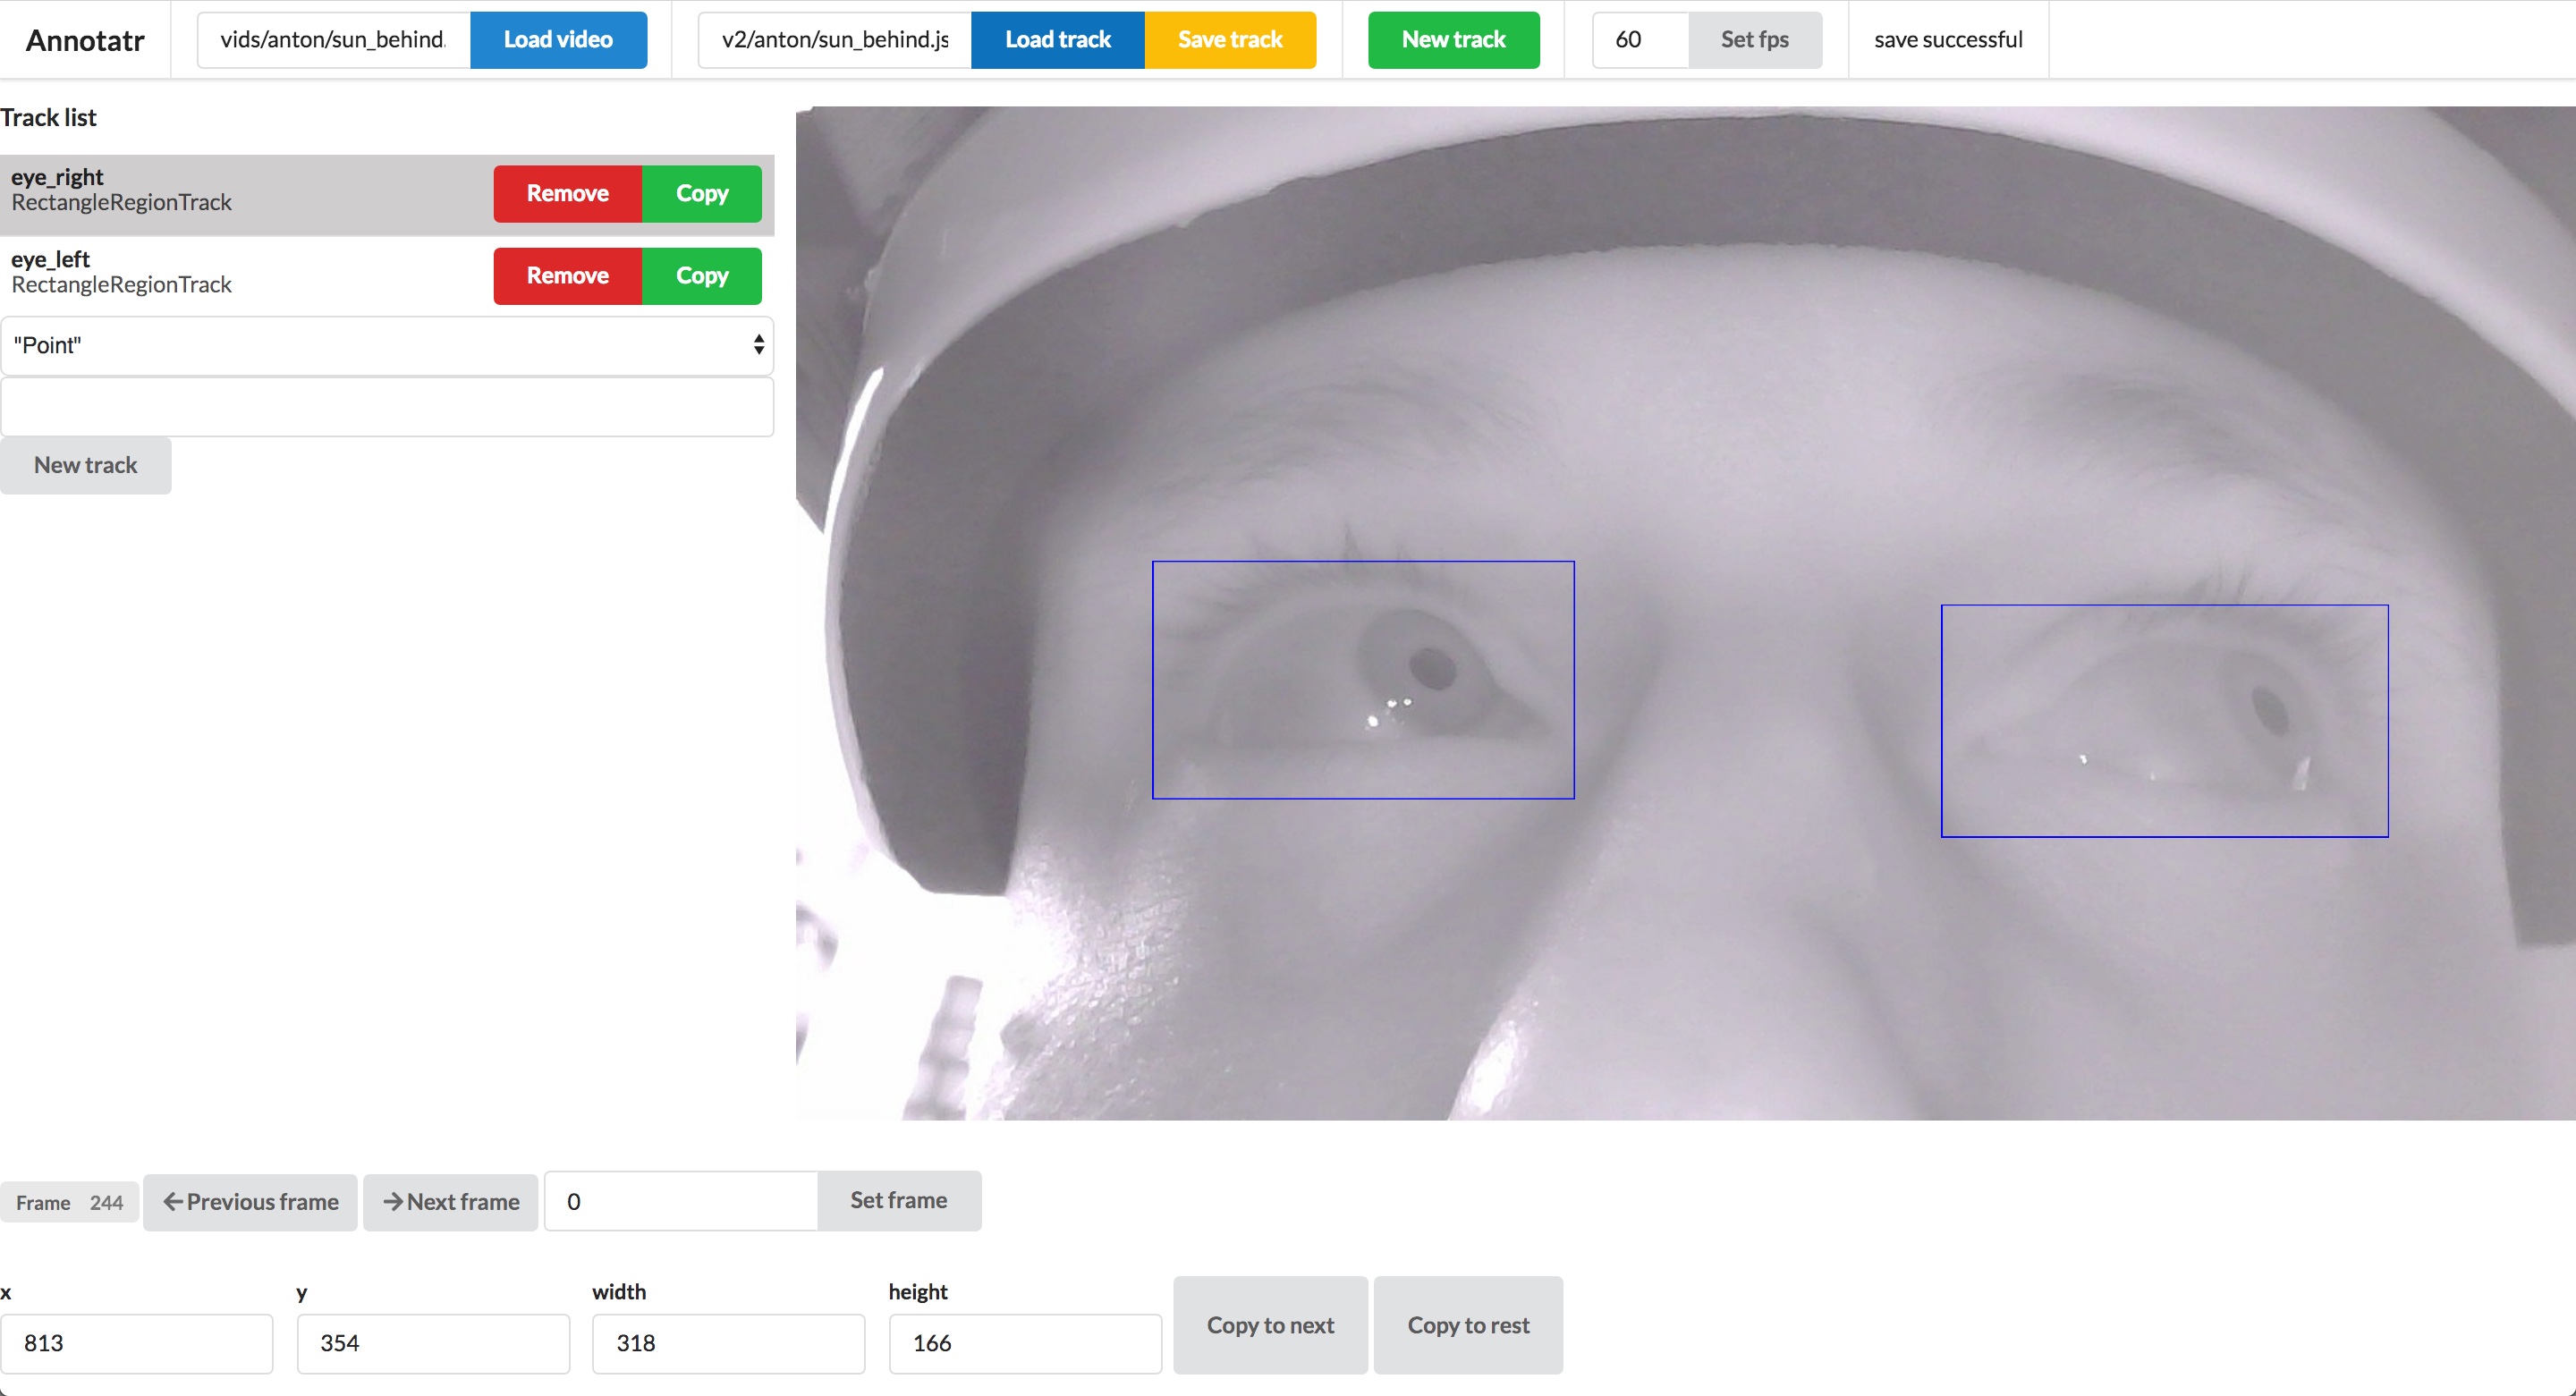The height and width of the screenshot is (1396, 2576).
Task: Click the x coordinate field showing 813
Action: point(137,1342)
